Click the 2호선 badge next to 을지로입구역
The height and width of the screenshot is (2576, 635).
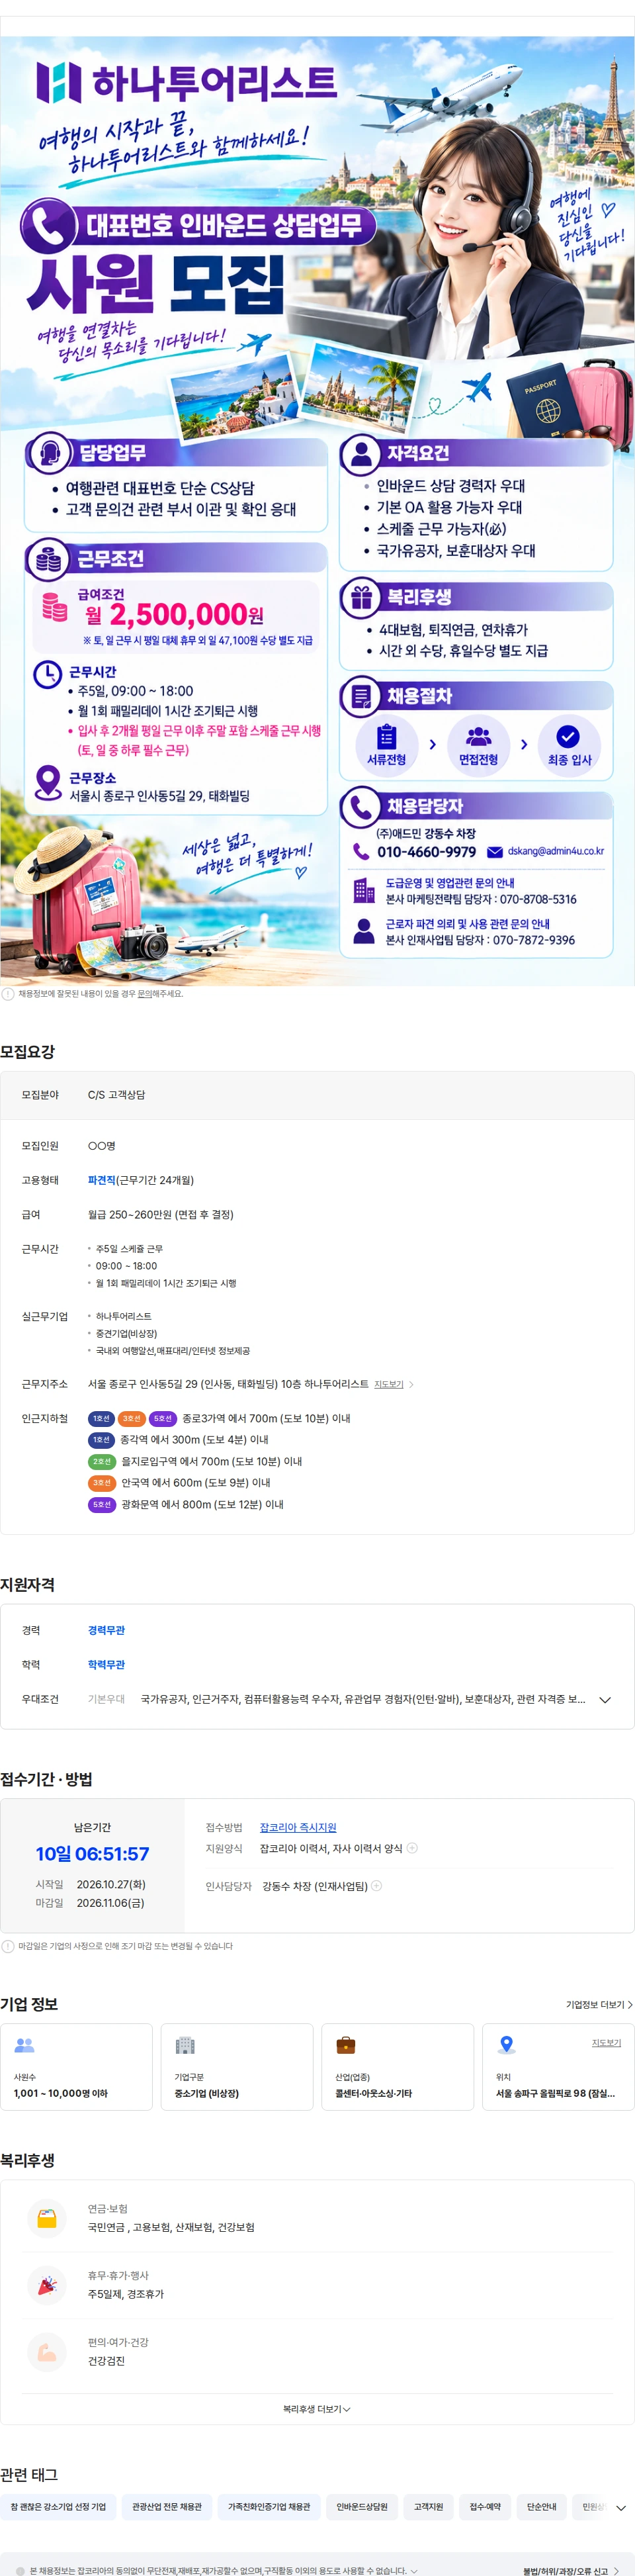102,1461
